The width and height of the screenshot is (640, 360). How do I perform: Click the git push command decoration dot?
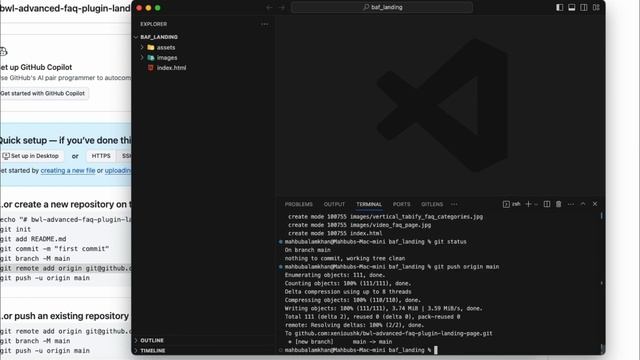[281, 267]
